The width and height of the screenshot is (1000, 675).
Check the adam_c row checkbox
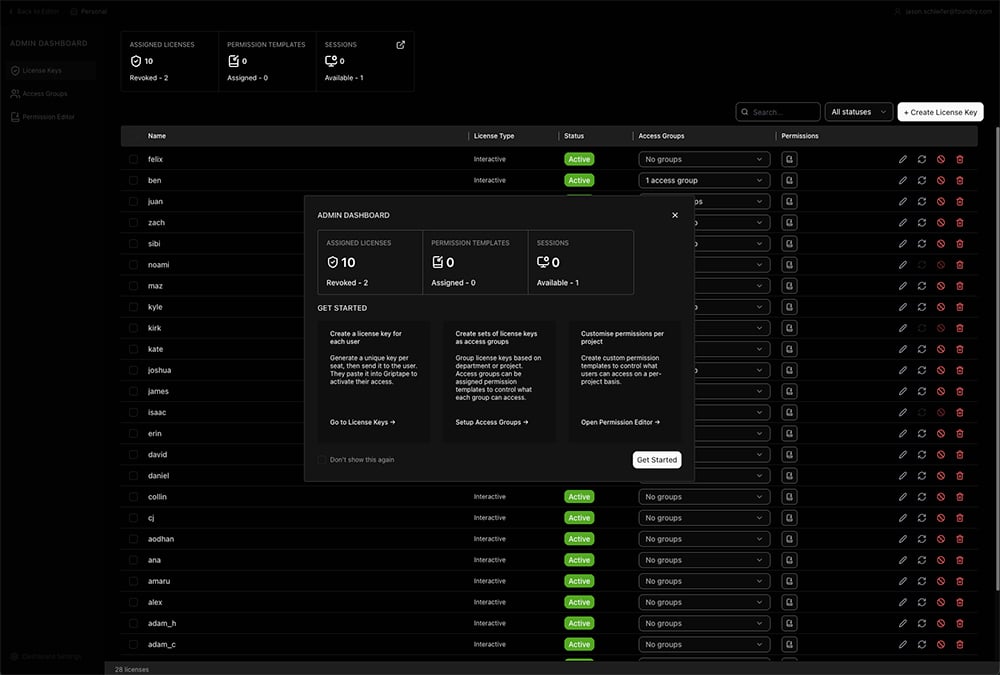coord(133,644)
